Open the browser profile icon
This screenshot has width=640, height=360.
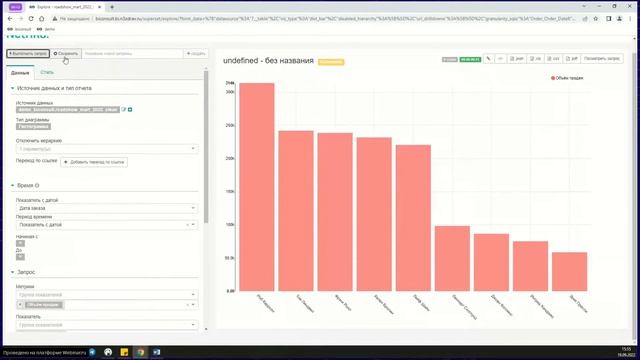point(619,19)
